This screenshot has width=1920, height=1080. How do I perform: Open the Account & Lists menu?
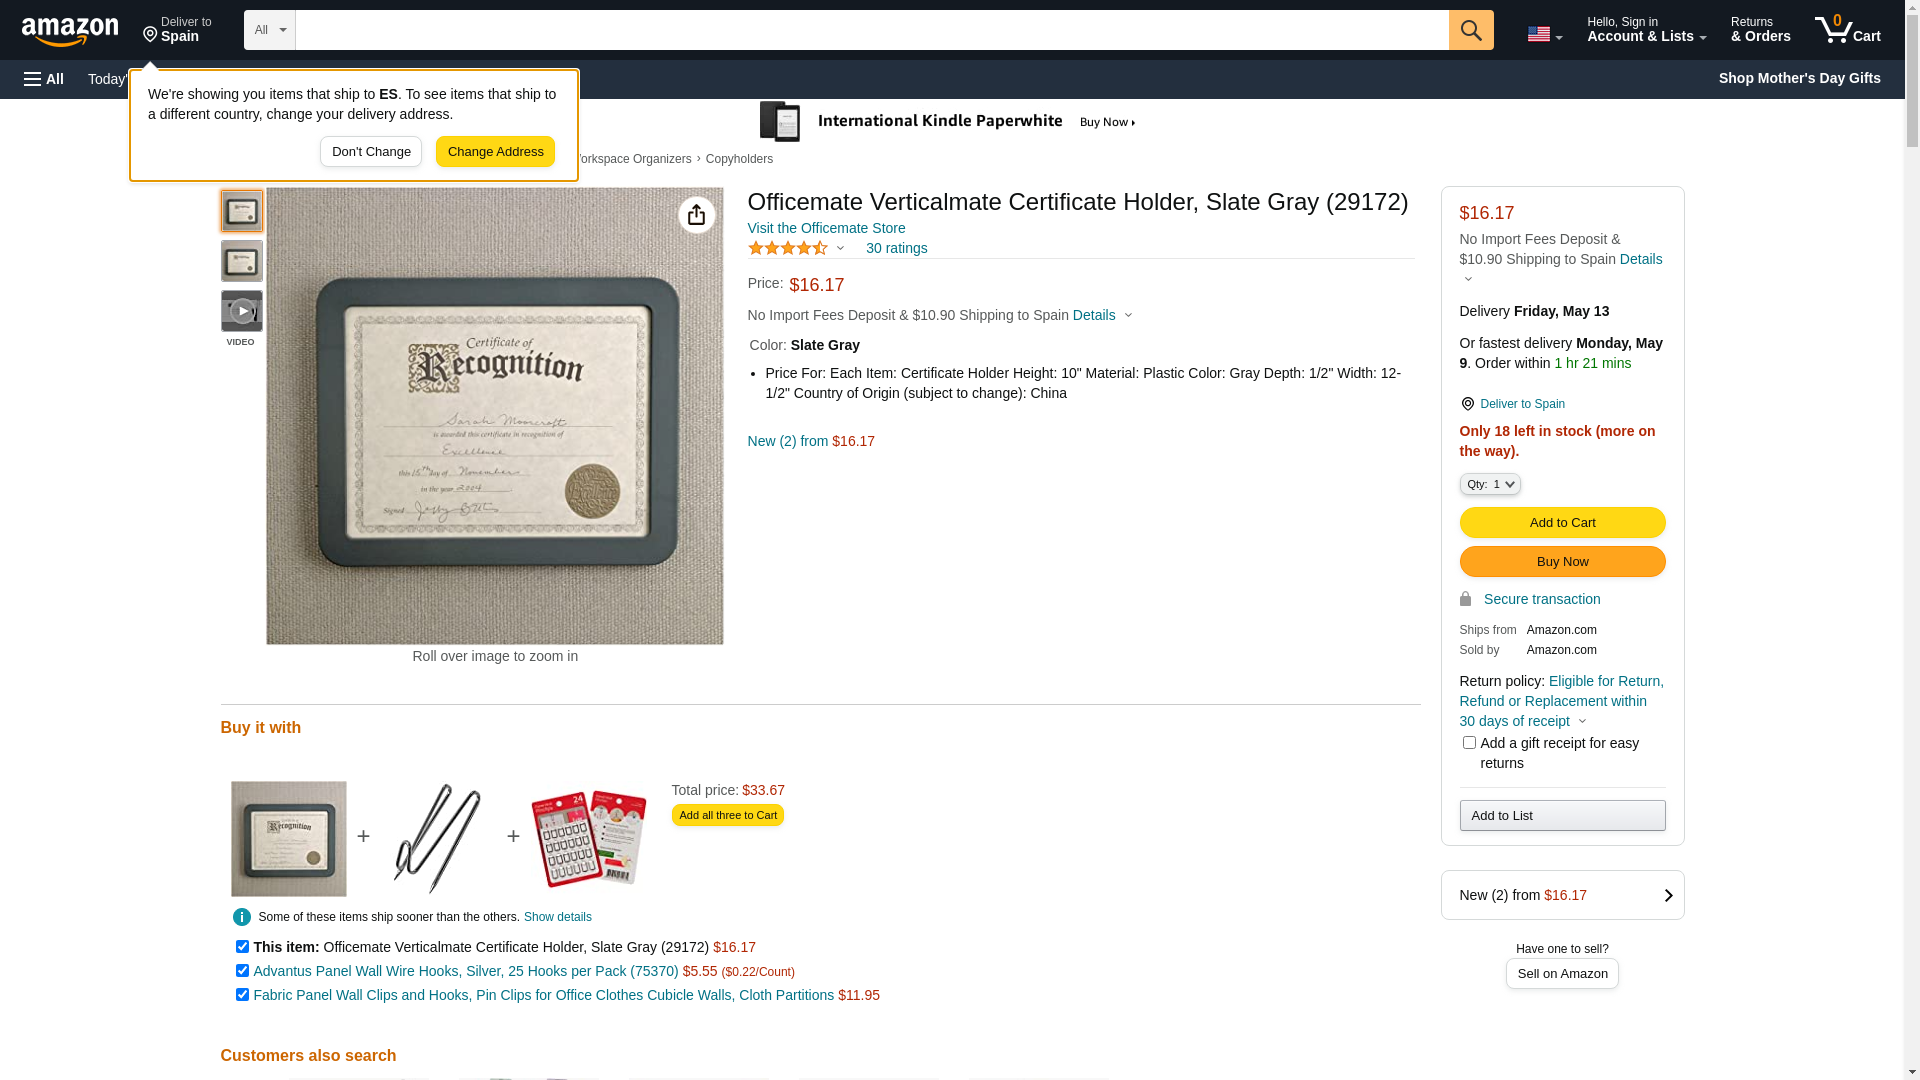coord(1646,30)
